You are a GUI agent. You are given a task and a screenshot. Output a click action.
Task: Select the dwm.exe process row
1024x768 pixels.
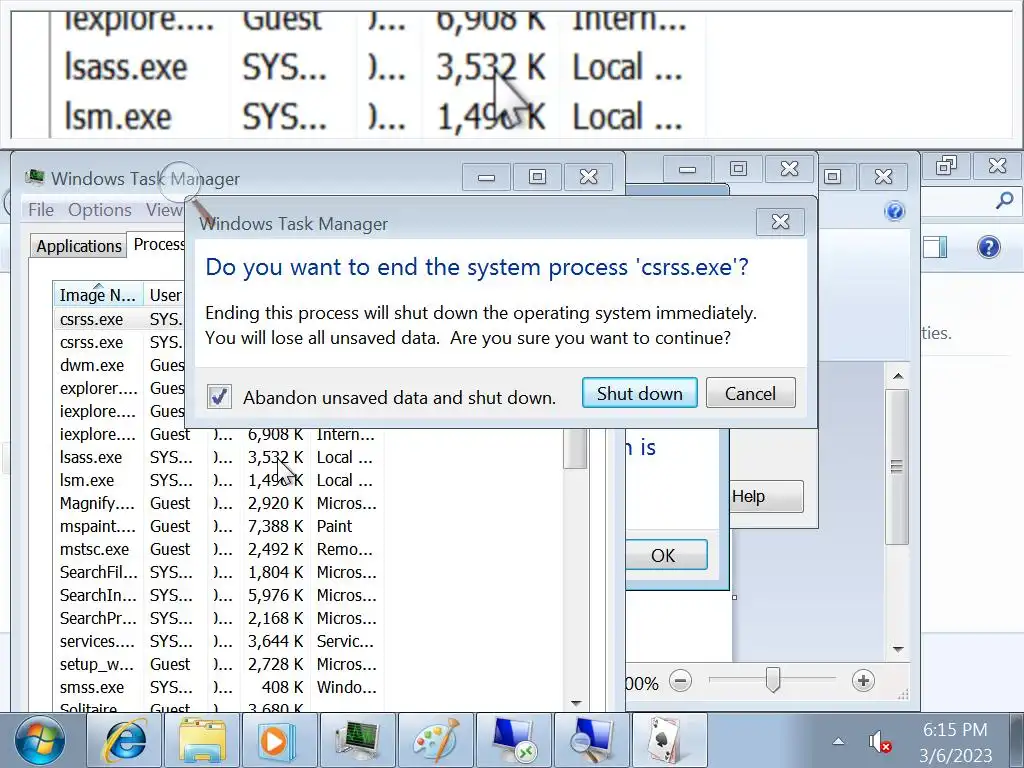(x=120, y=365)
